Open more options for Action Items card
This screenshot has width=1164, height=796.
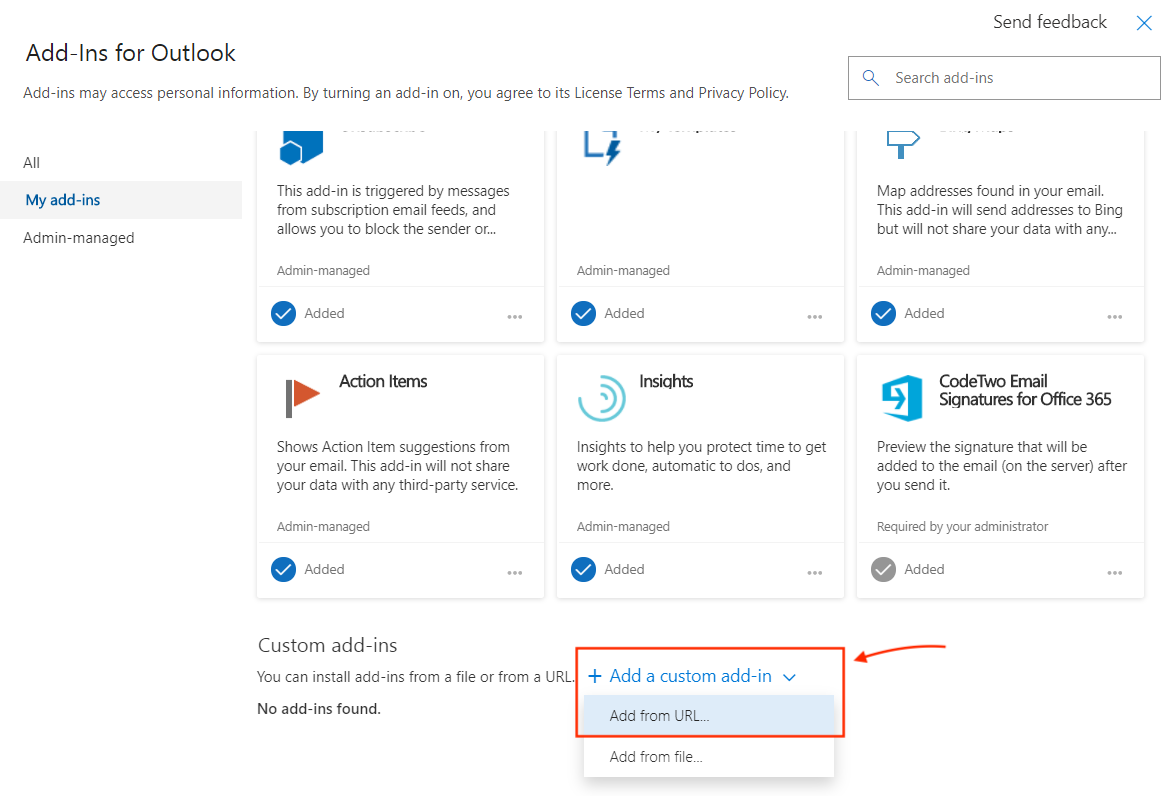click(x=514, y=572)
